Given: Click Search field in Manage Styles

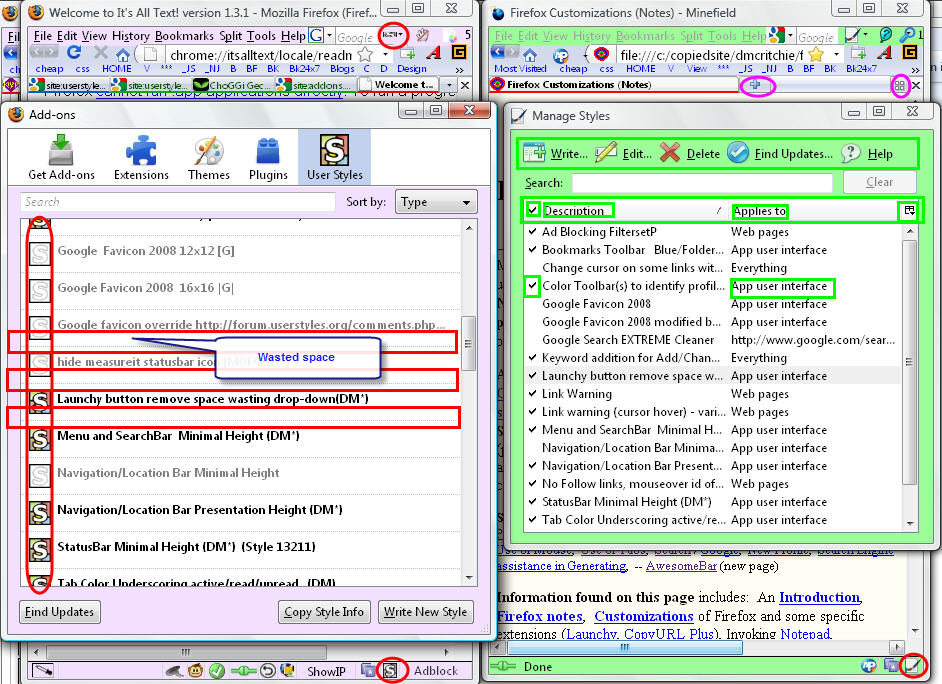Looking at the screenshot, I should tap(702, 183).
